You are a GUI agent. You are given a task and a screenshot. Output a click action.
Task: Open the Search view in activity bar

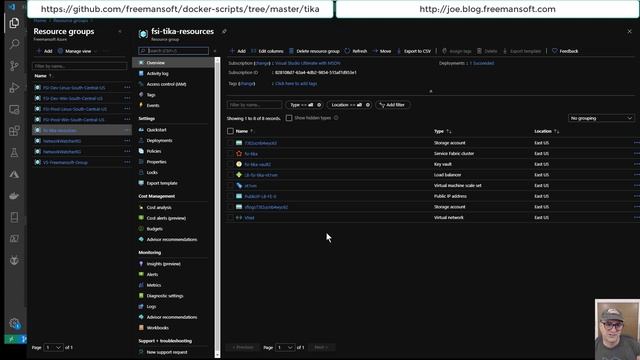tap(14, 44)
